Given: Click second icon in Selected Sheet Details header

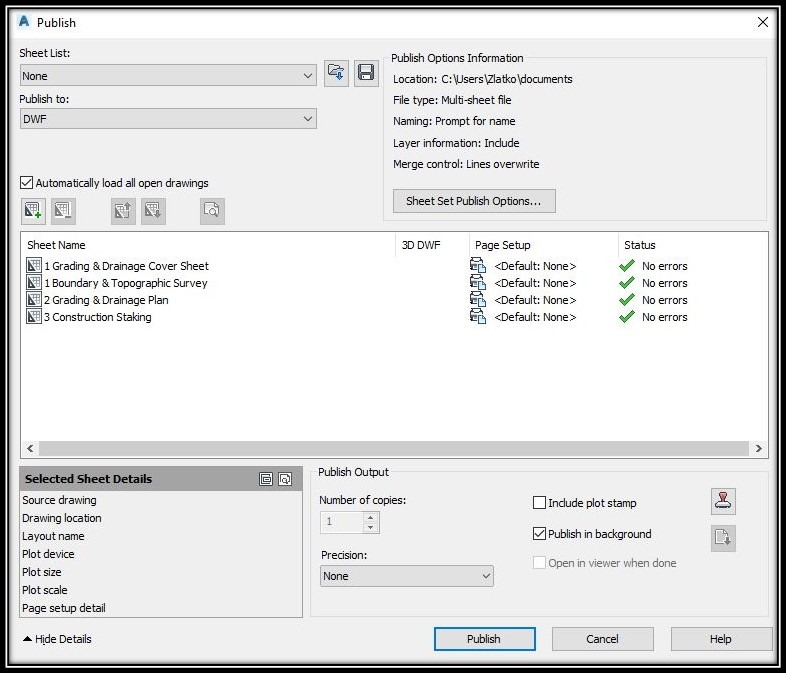Looking at the screenshot, I should [285, 479].
